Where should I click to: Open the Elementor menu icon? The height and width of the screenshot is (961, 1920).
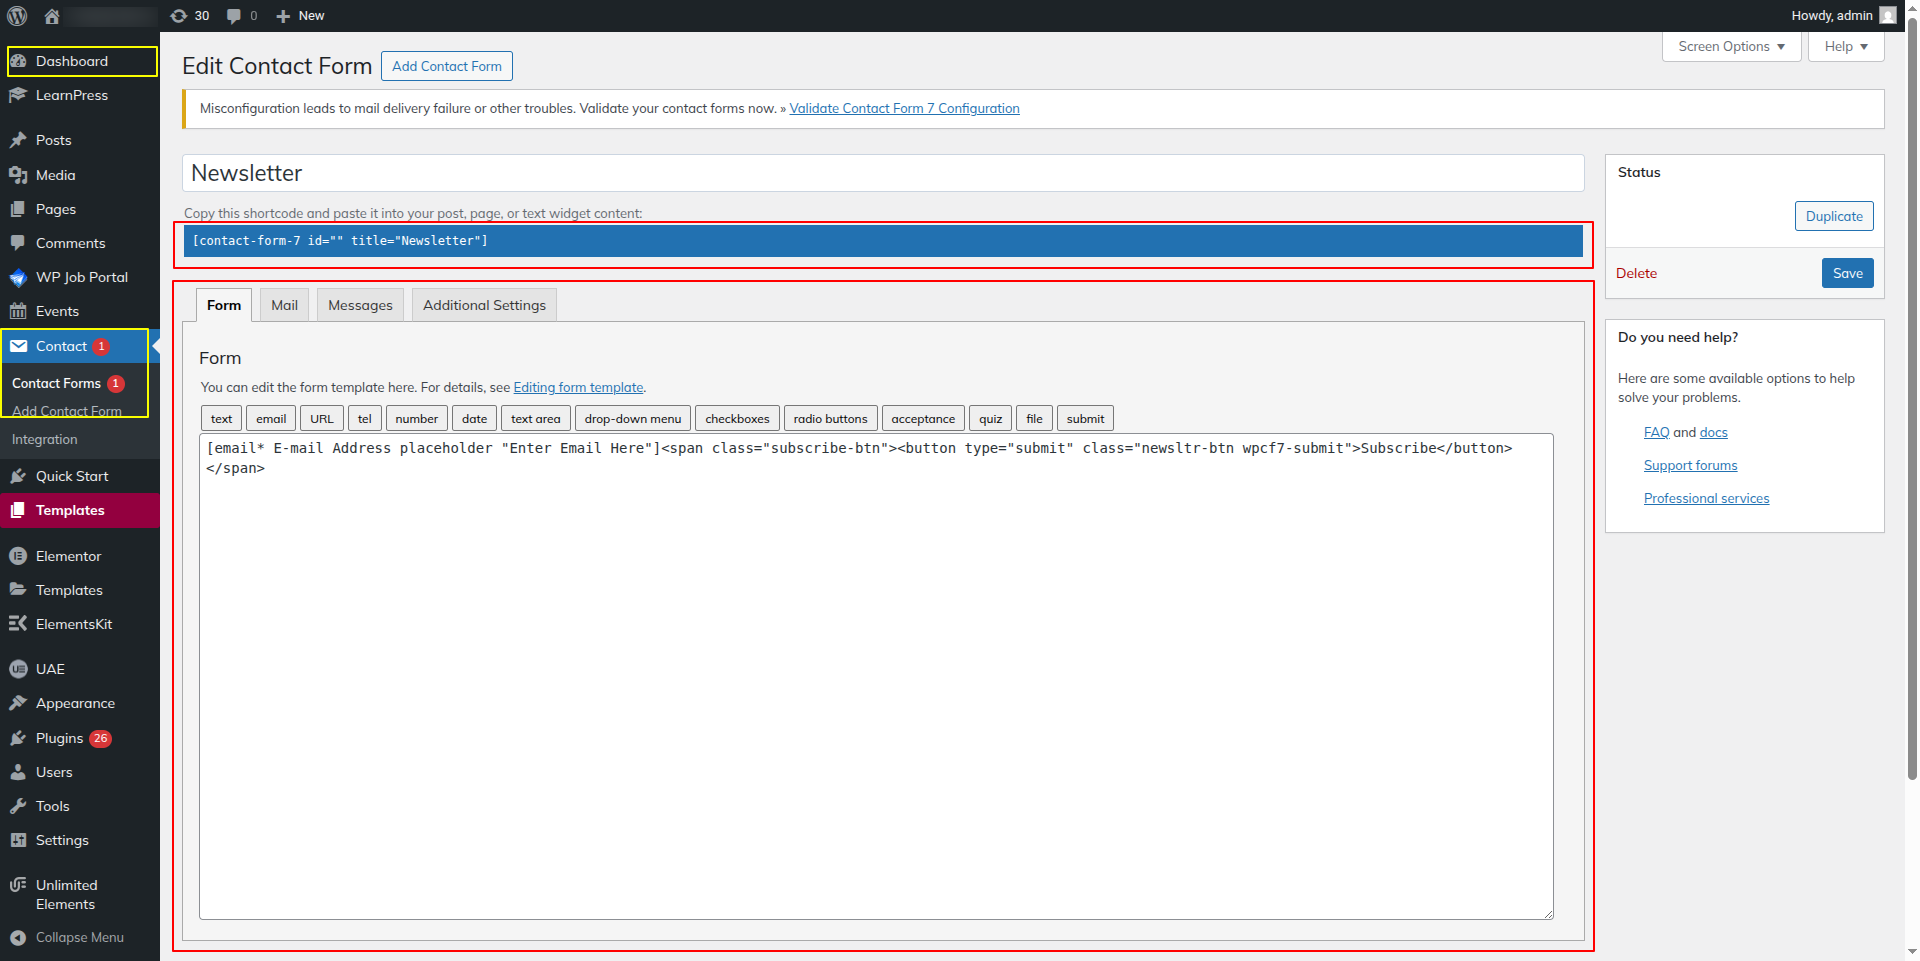tap(18, 556)
